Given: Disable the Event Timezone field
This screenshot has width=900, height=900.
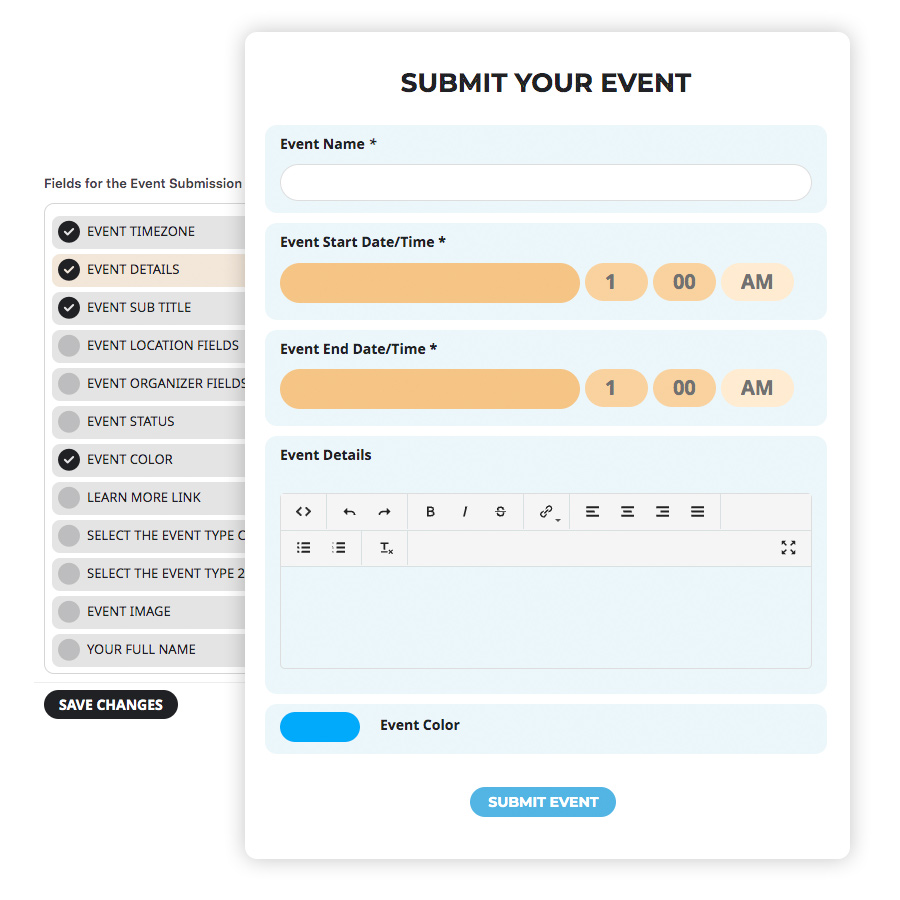Looking at the screenshot, I should click(69, 232).
